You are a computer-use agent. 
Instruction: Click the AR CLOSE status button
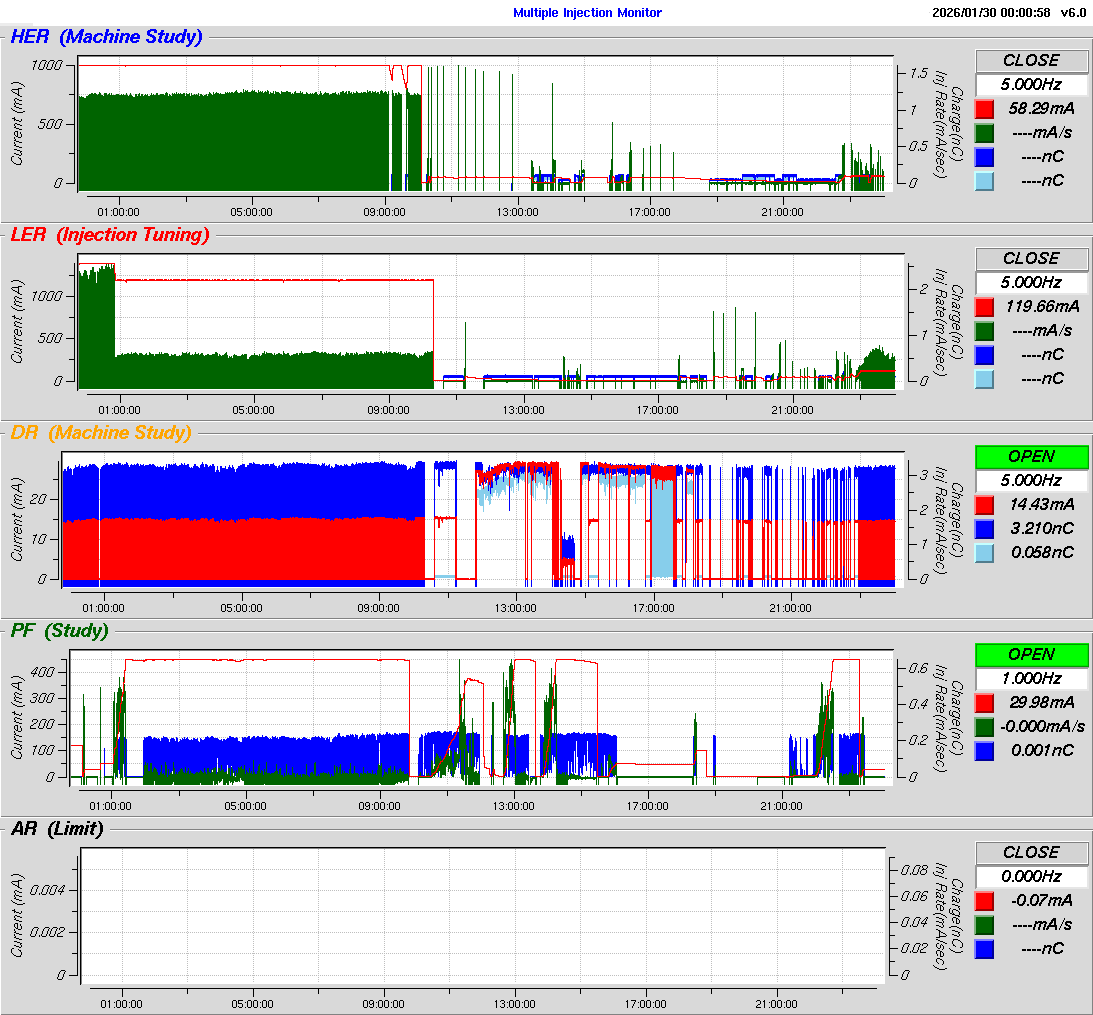tap(1031, 852)
